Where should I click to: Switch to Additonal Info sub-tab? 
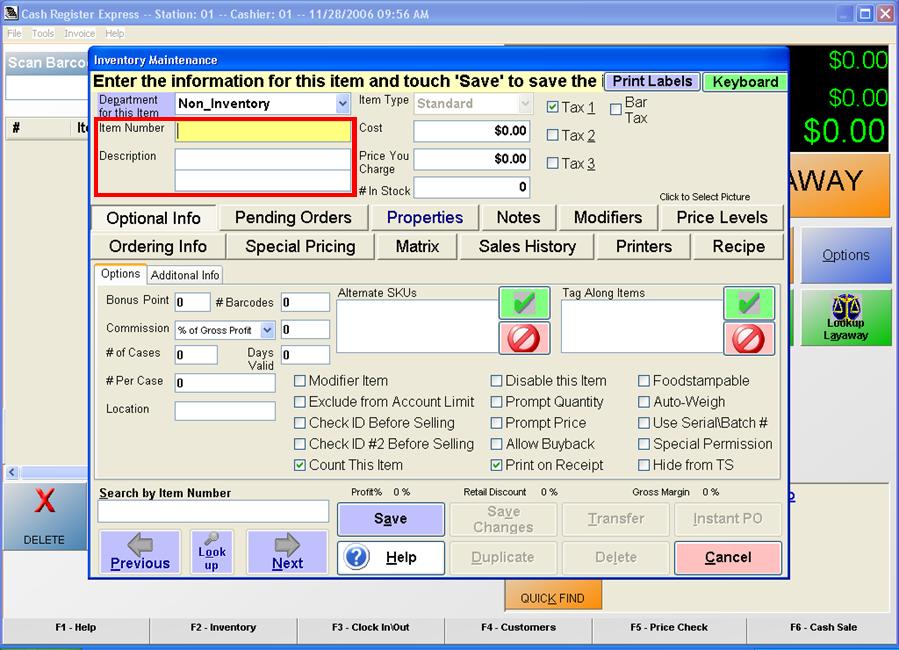(185, 275)
